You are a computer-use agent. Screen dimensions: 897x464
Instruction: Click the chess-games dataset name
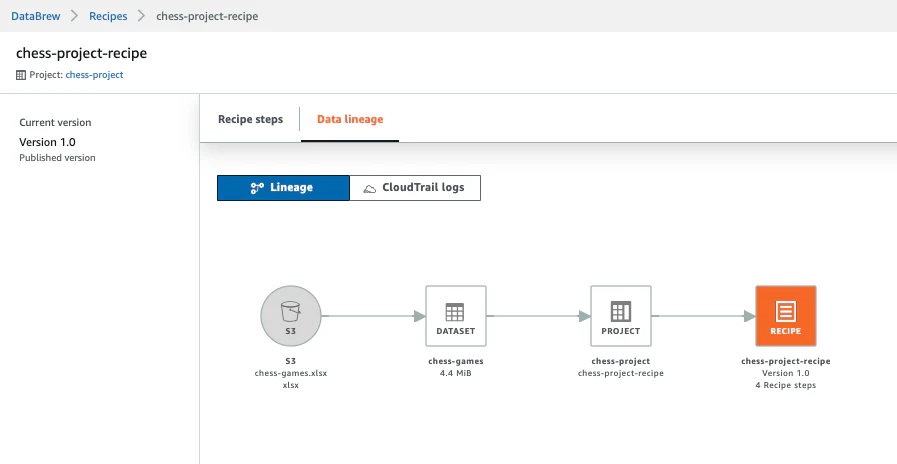(x=456, y=361)
